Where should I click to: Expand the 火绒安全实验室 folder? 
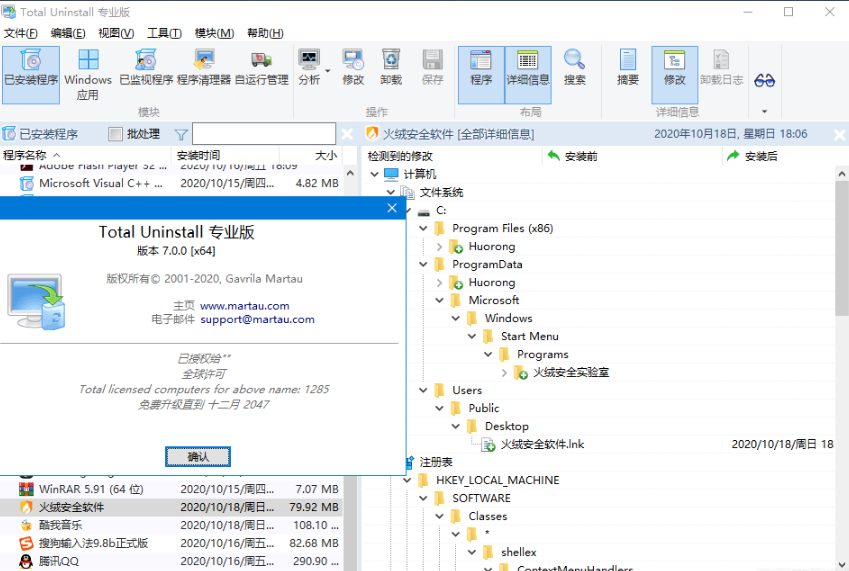pyautogui.click(x=504, y=372)
